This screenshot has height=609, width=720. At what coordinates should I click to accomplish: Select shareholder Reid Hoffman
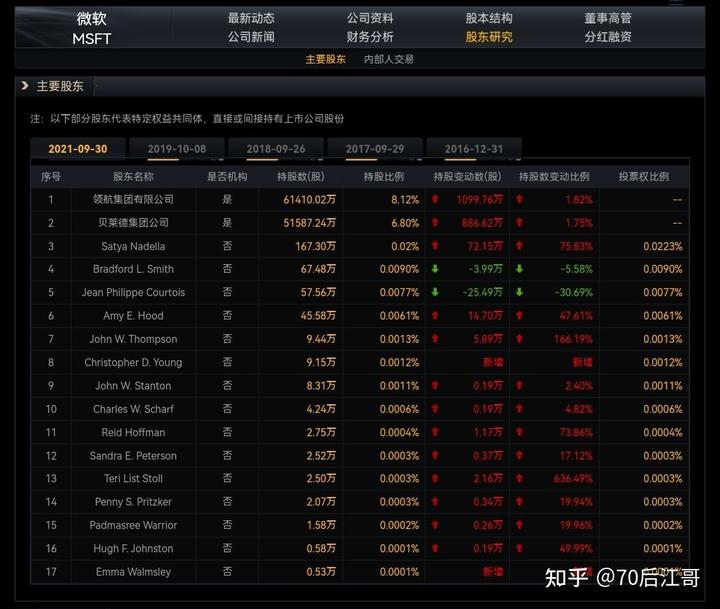[x=133, y=432]
